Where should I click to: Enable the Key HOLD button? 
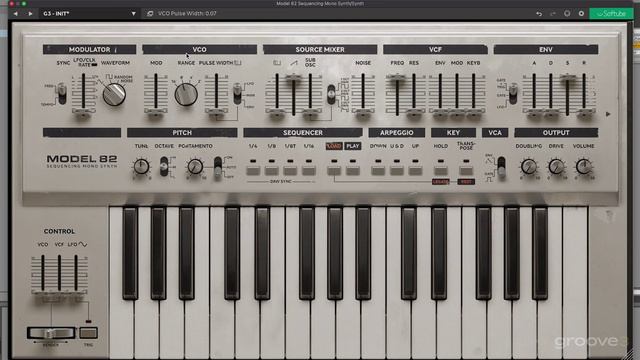click(441, 170)
